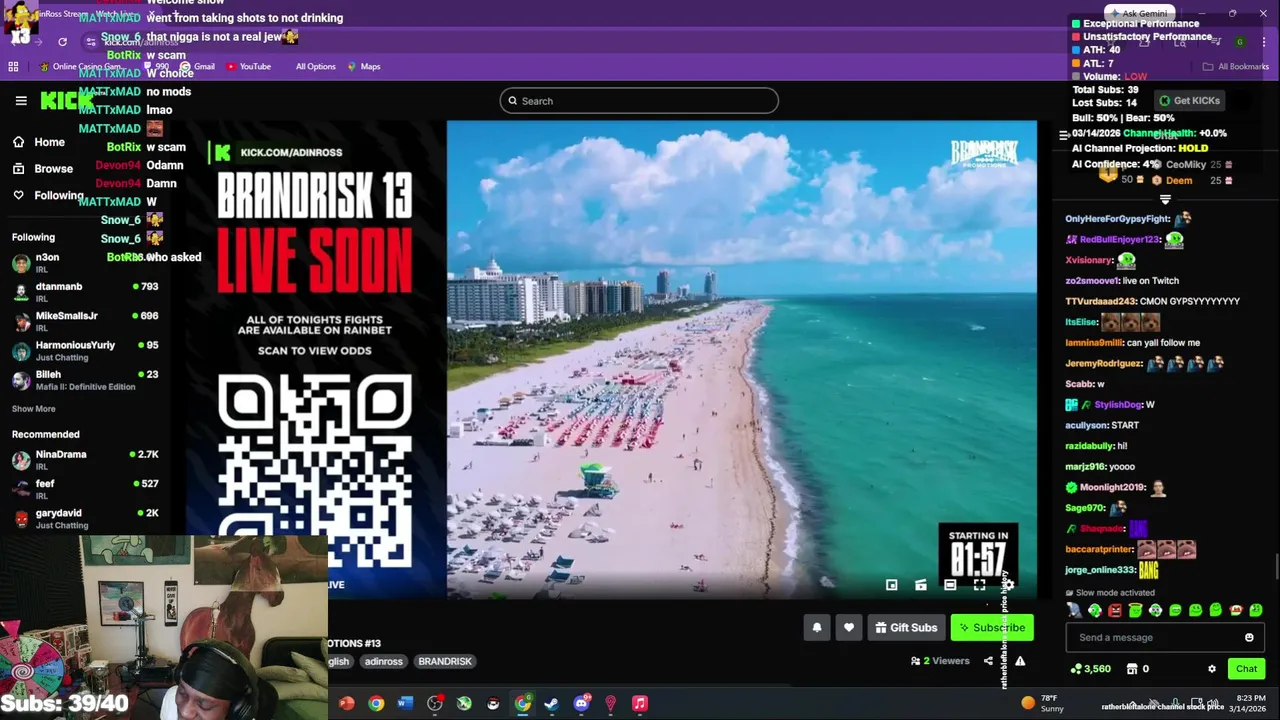The width and height of the screenshot is (1280, 720).
Task: Click the green Subscribe button
Action: (992, 628)
